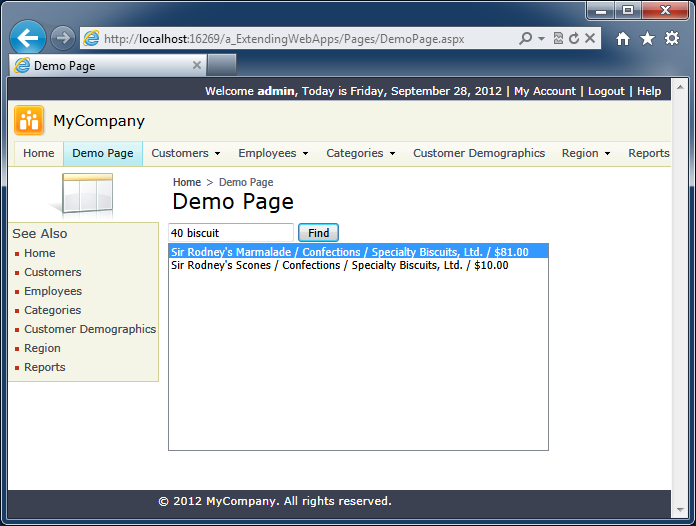Open Categories in the See Also sidebar

click(52, 310)
